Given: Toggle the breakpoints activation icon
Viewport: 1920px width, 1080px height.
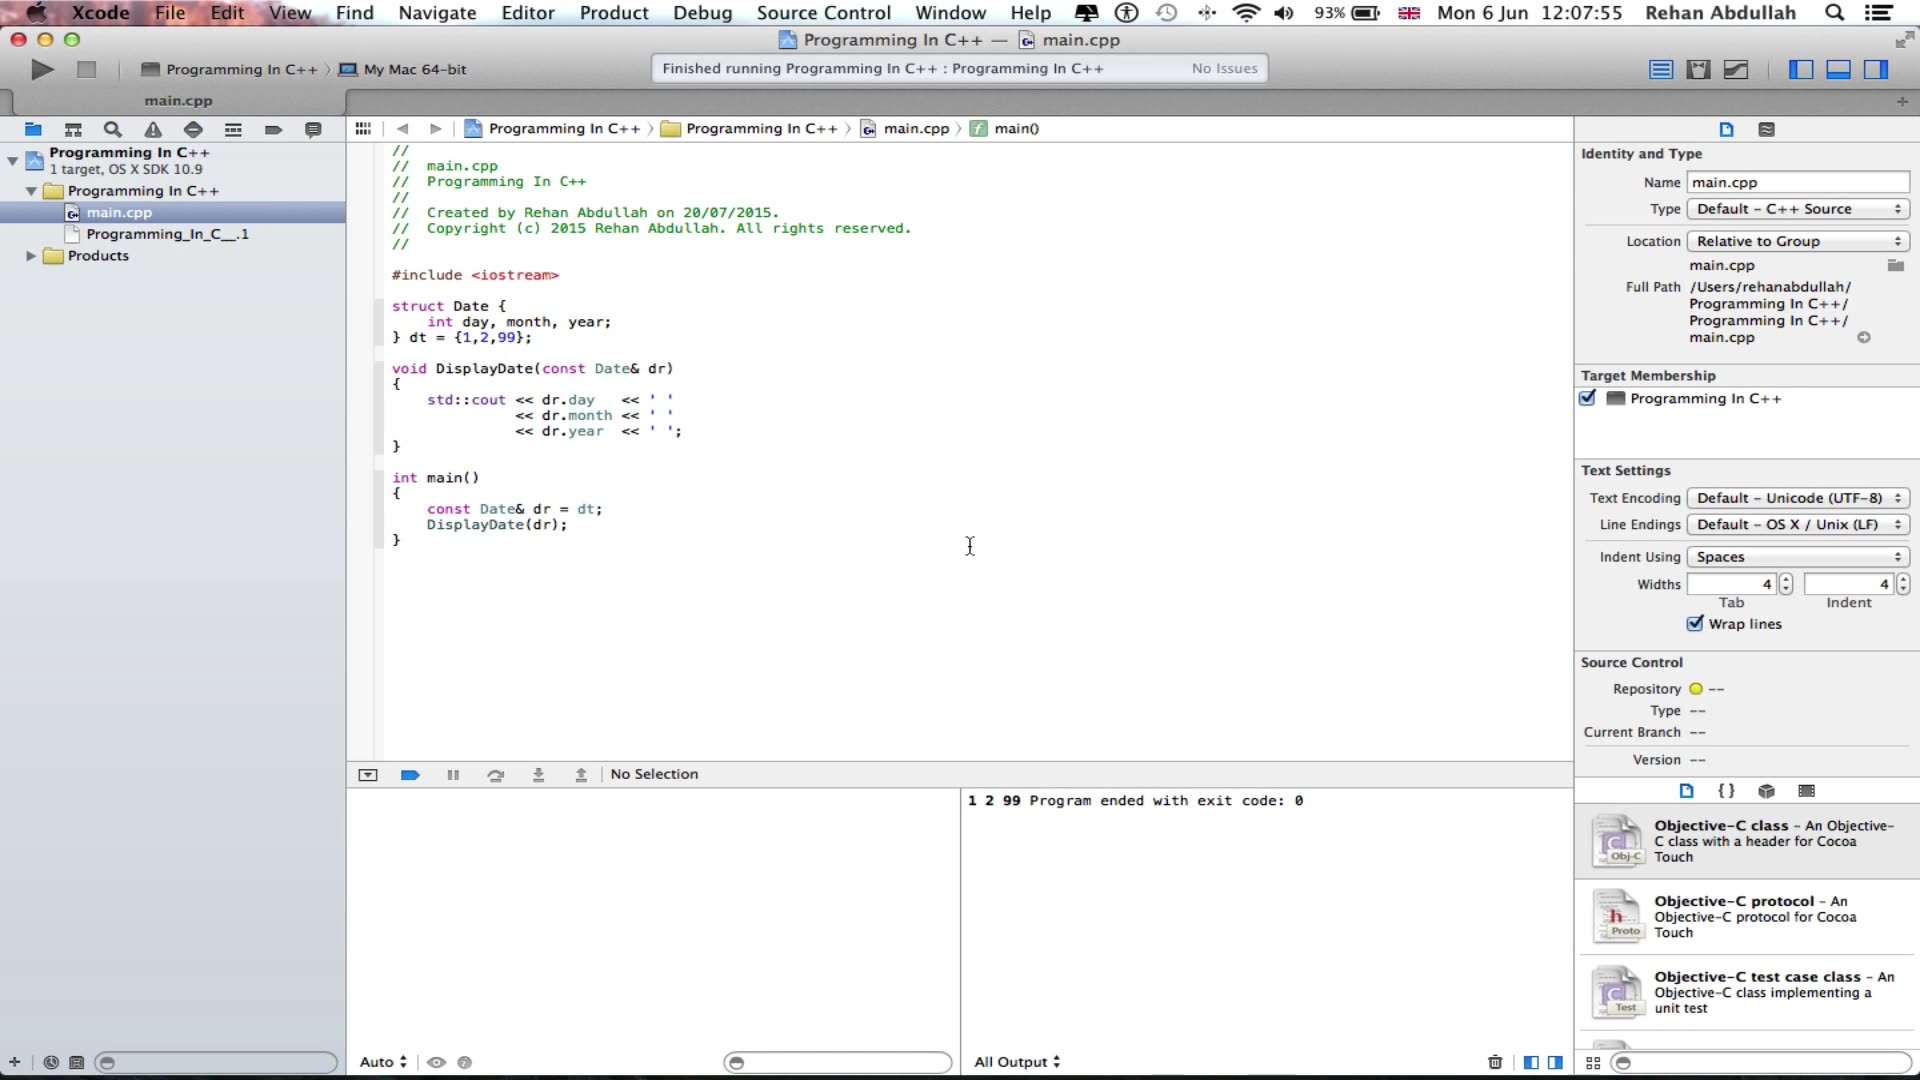Looking at the screenshot, I should point(410,775).
